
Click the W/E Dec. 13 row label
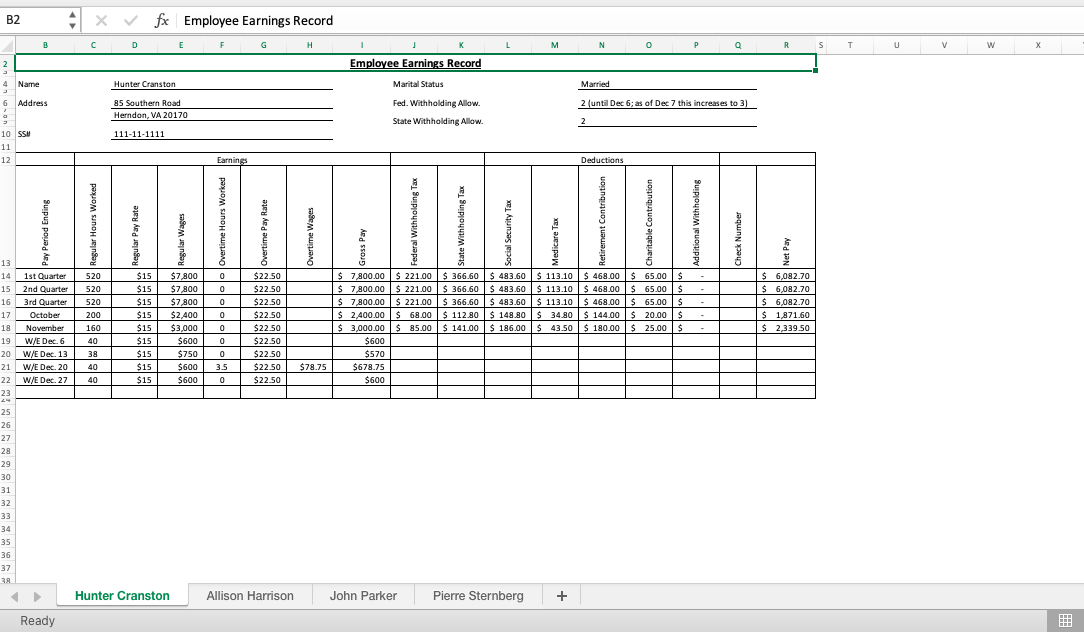tap(45, 354)
